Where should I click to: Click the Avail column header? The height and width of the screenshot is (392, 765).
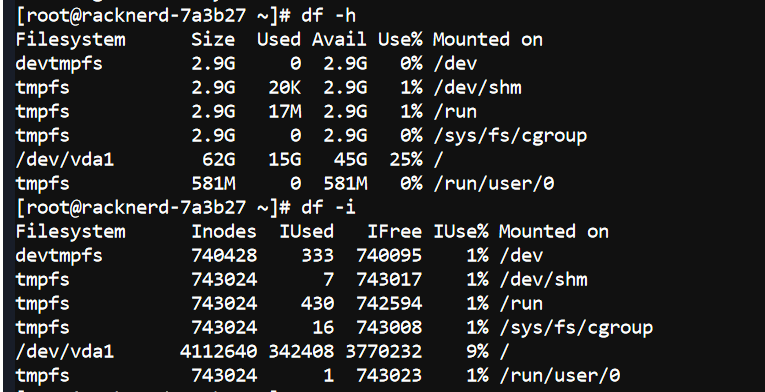point(340,40)
